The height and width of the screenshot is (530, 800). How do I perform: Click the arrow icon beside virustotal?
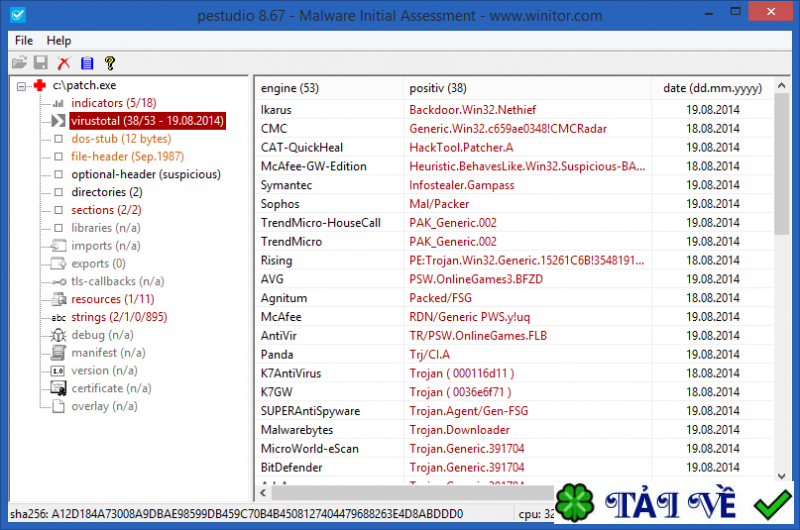(x=58, y=121)
